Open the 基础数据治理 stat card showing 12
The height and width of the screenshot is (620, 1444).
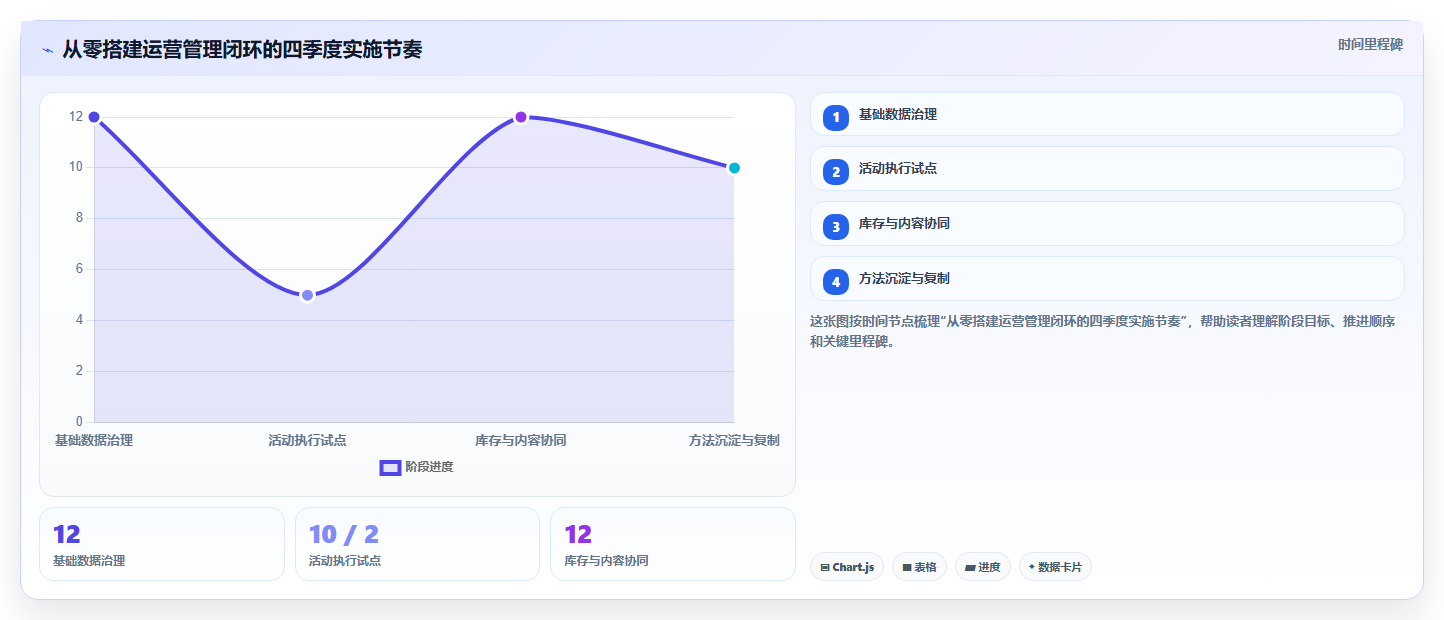[162, 544]
